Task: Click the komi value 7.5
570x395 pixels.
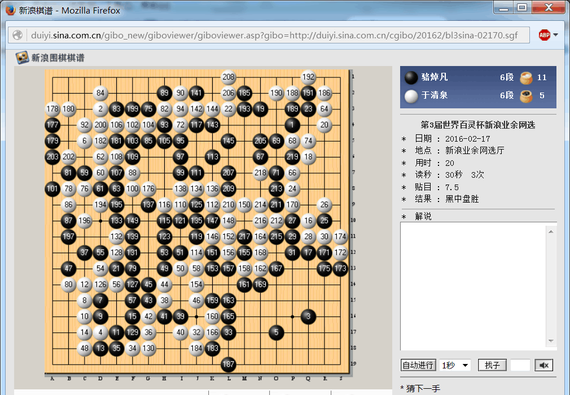Action: point(452,187)
